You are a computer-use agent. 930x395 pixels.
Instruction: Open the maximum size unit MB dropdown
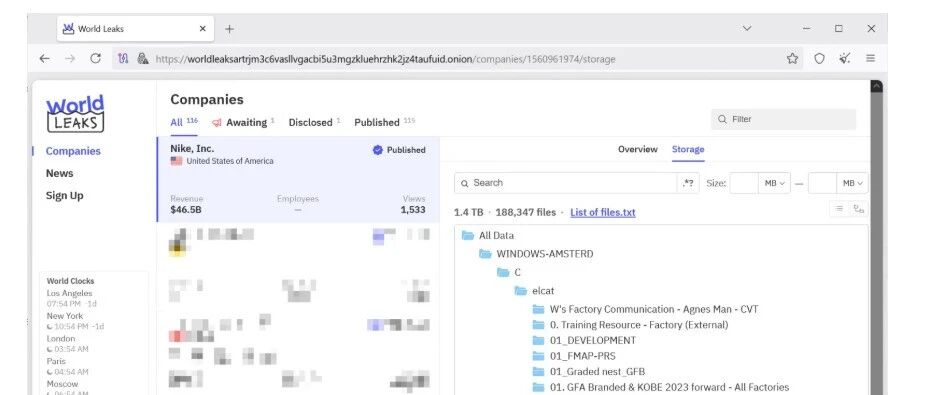tap(853, 183)
